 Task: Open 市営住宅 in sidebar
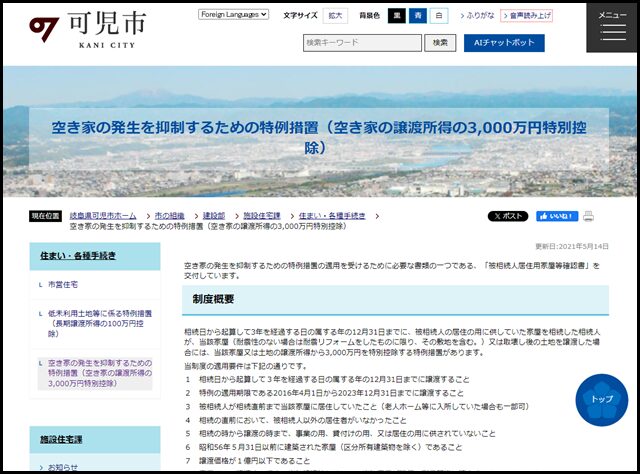63,285
